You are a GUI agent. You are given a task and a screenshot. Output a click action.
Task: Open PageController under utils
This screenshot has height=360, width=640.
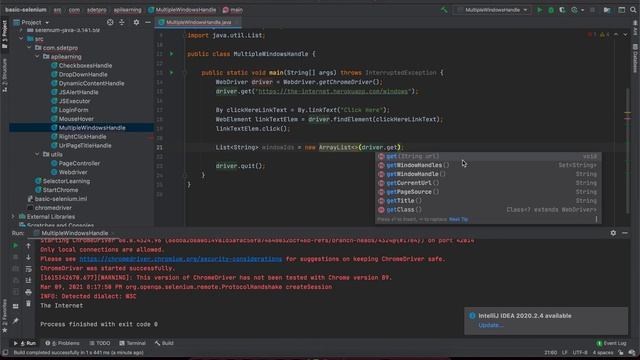click(x=79, y=163)
